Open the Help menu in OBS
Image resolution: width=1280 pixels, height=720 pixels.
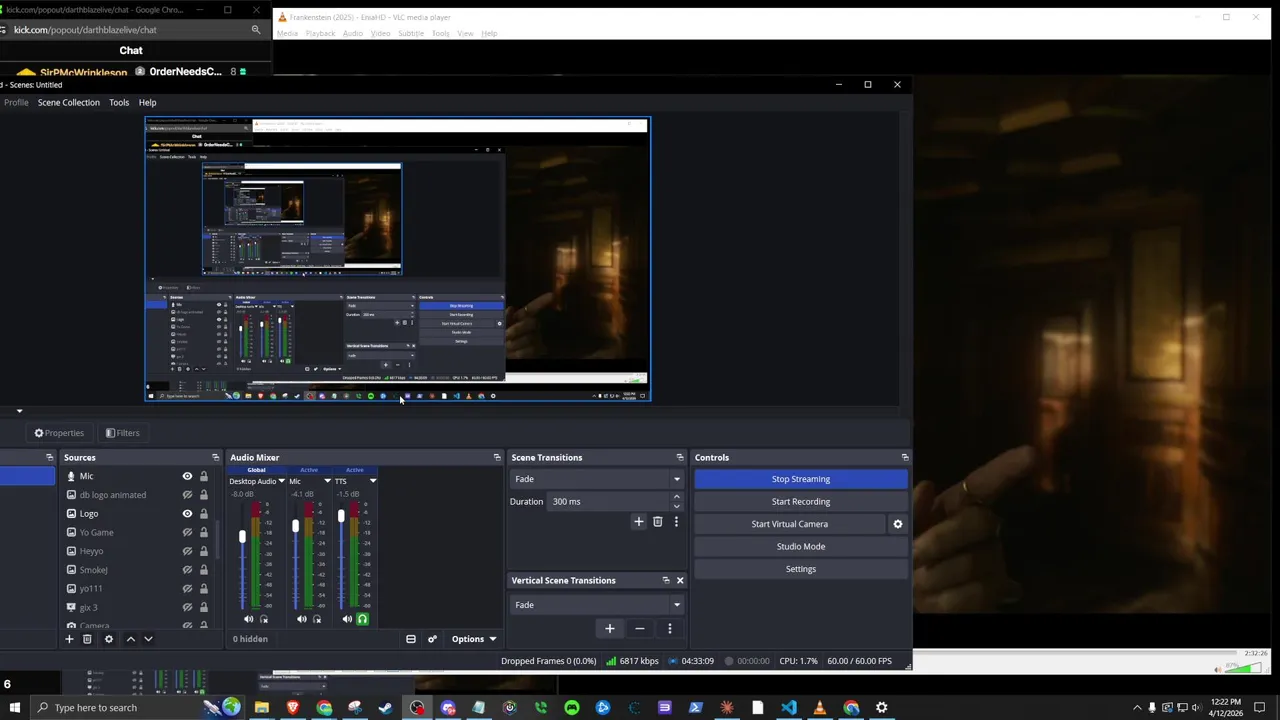click(x=147, y=102)
